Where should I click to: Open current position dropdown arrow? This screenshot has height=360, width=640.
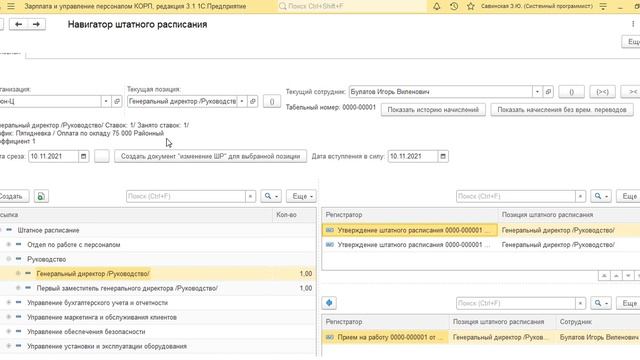click(x=242, y=101)
